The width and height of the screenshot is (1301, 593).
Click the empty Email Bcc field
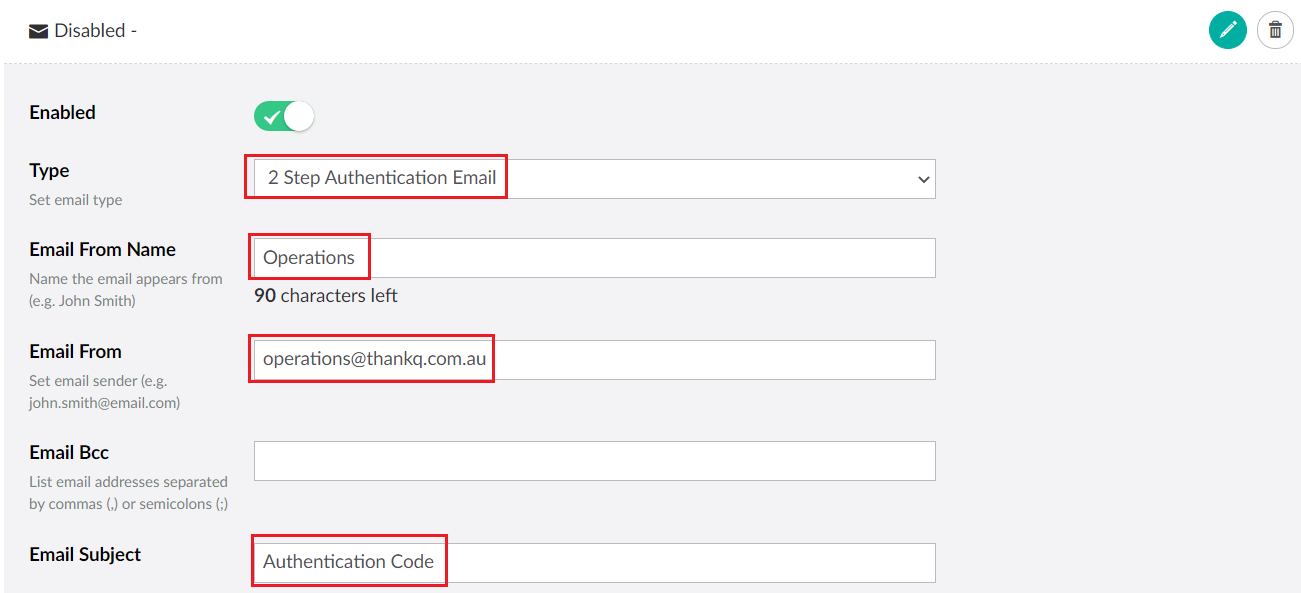(594, 461)
